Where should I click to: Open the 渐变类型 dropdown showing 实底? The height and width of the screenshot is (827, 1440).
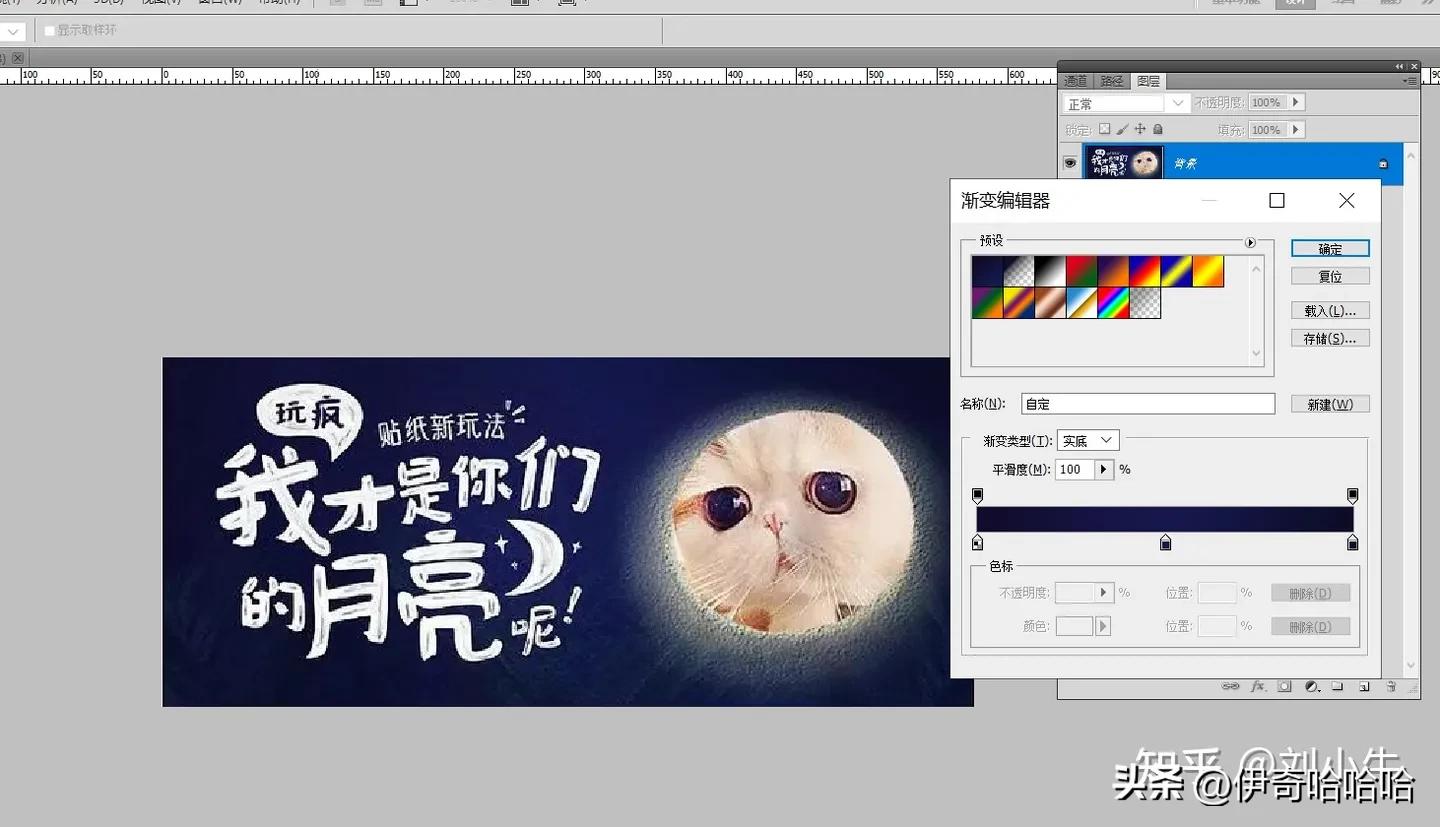coord(1087,440)
